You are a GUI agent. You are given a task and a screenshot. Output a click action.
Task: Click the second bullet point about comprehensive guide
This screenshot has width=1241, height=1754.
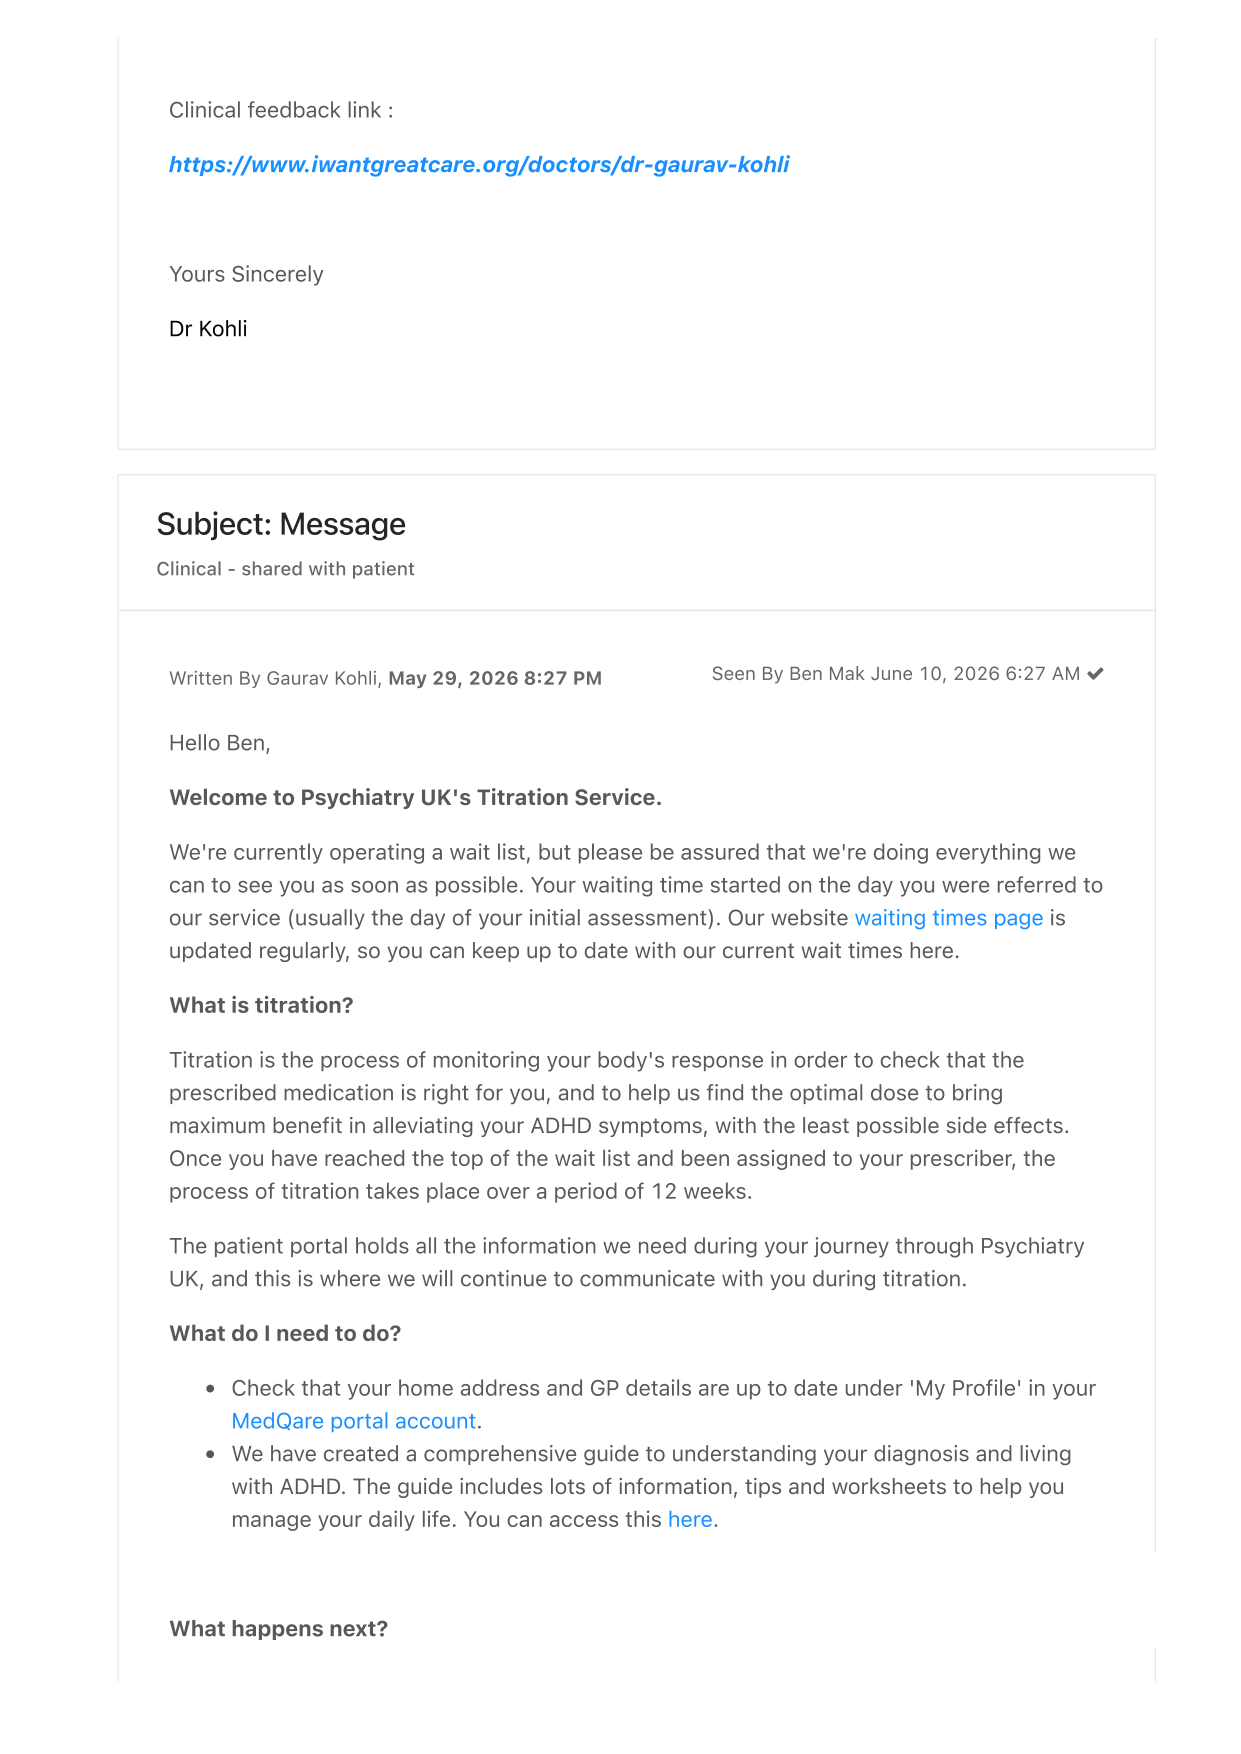pos(651,1486)
